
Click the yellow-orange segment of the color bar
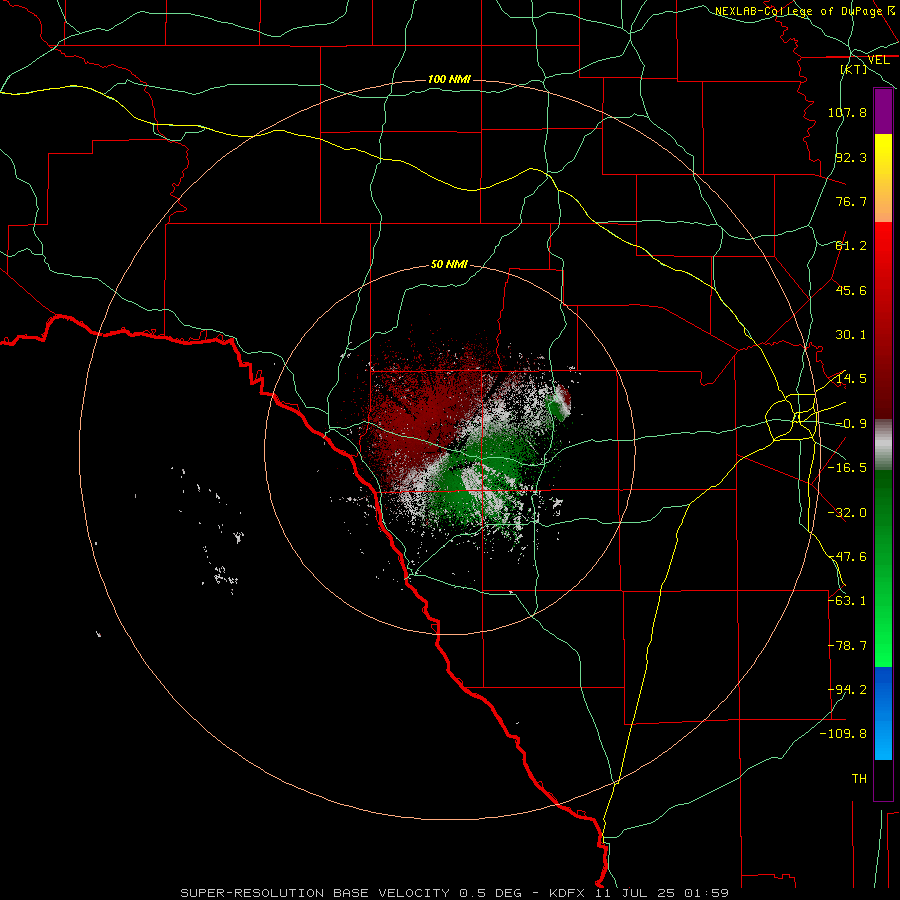(883, 178)
